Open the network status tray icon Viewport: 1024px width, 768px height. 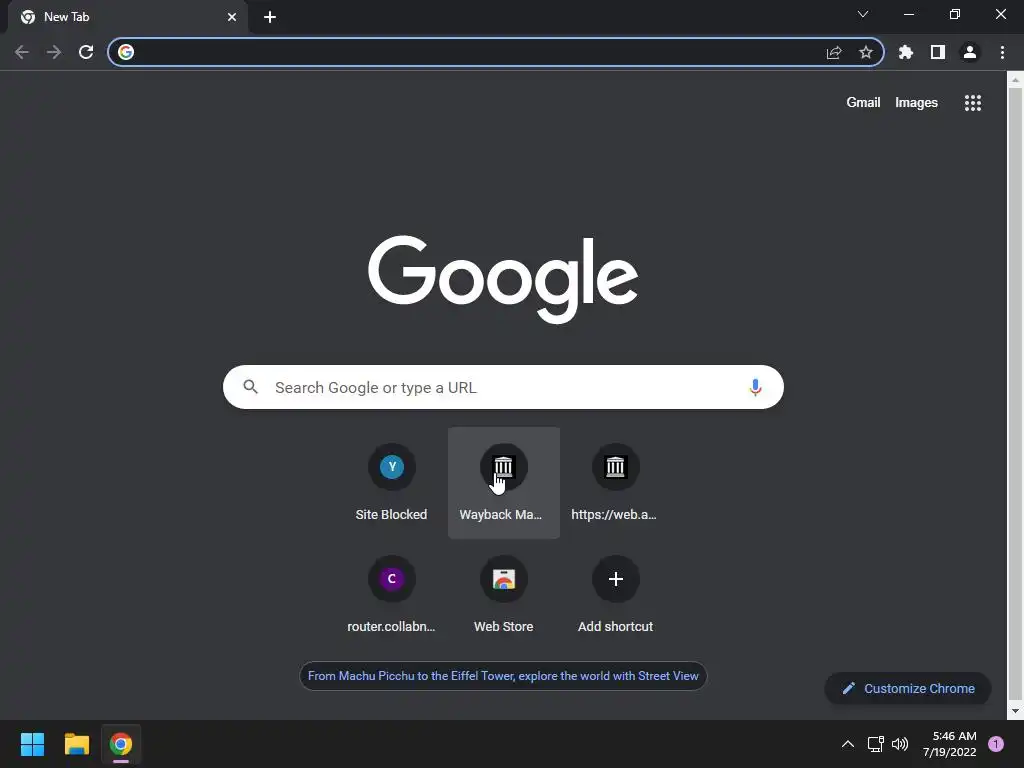click(876, 744)
